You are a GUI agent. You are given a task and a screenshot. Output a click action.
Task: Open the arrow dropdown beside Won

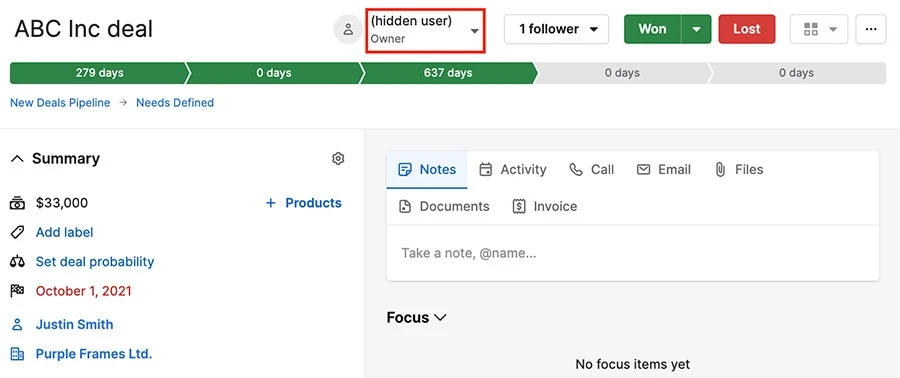coord(696,29)
